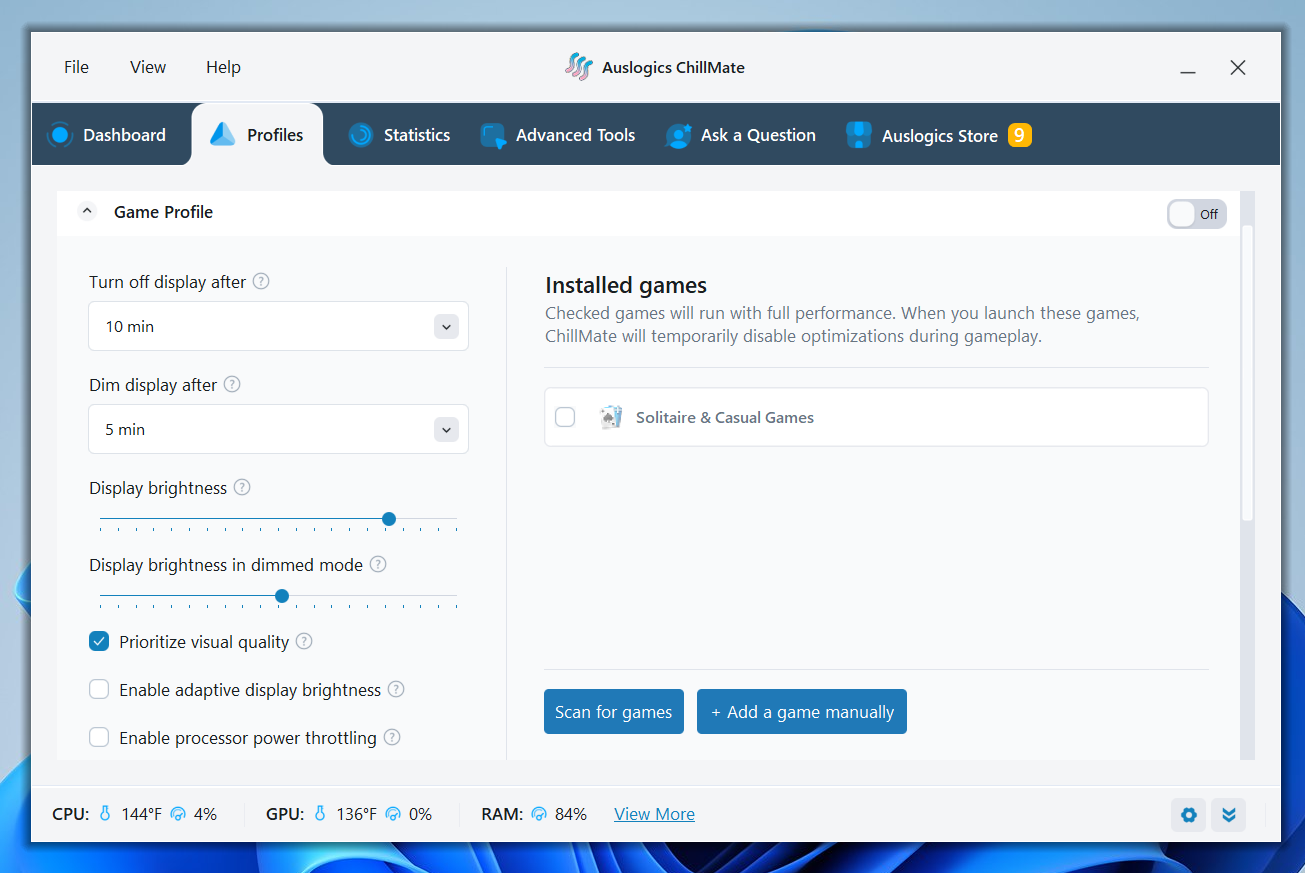This screenshot has width=1305, height=873.
Task: Click help icon next to Dim display after
Action: [232, 385]
